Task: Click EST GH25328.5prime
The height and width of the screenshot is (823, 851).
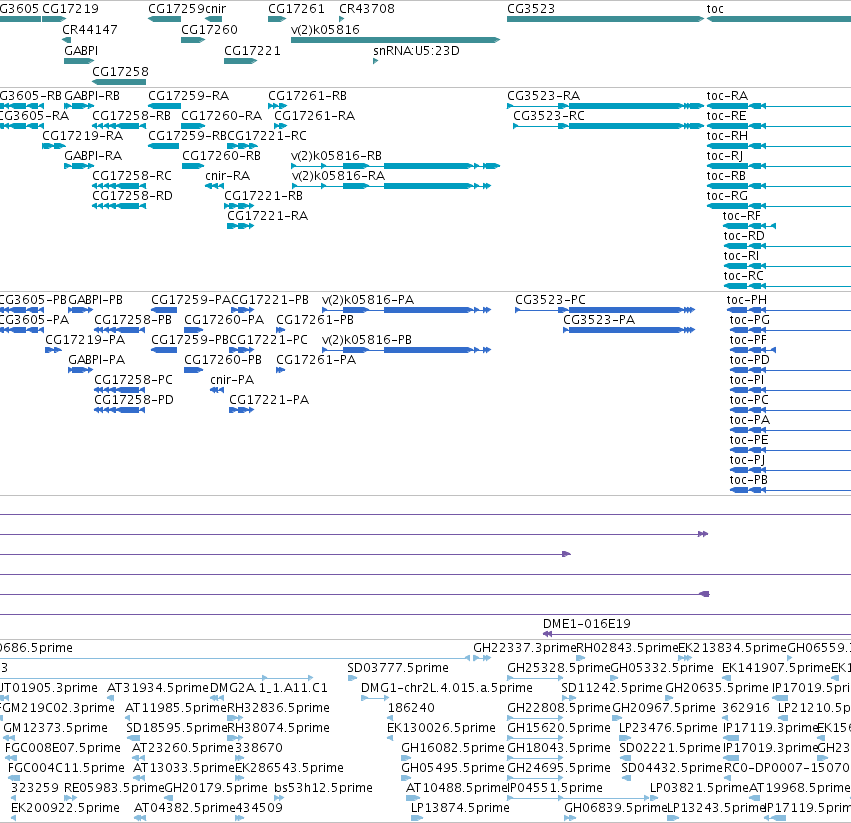Action: coord(558,668)
